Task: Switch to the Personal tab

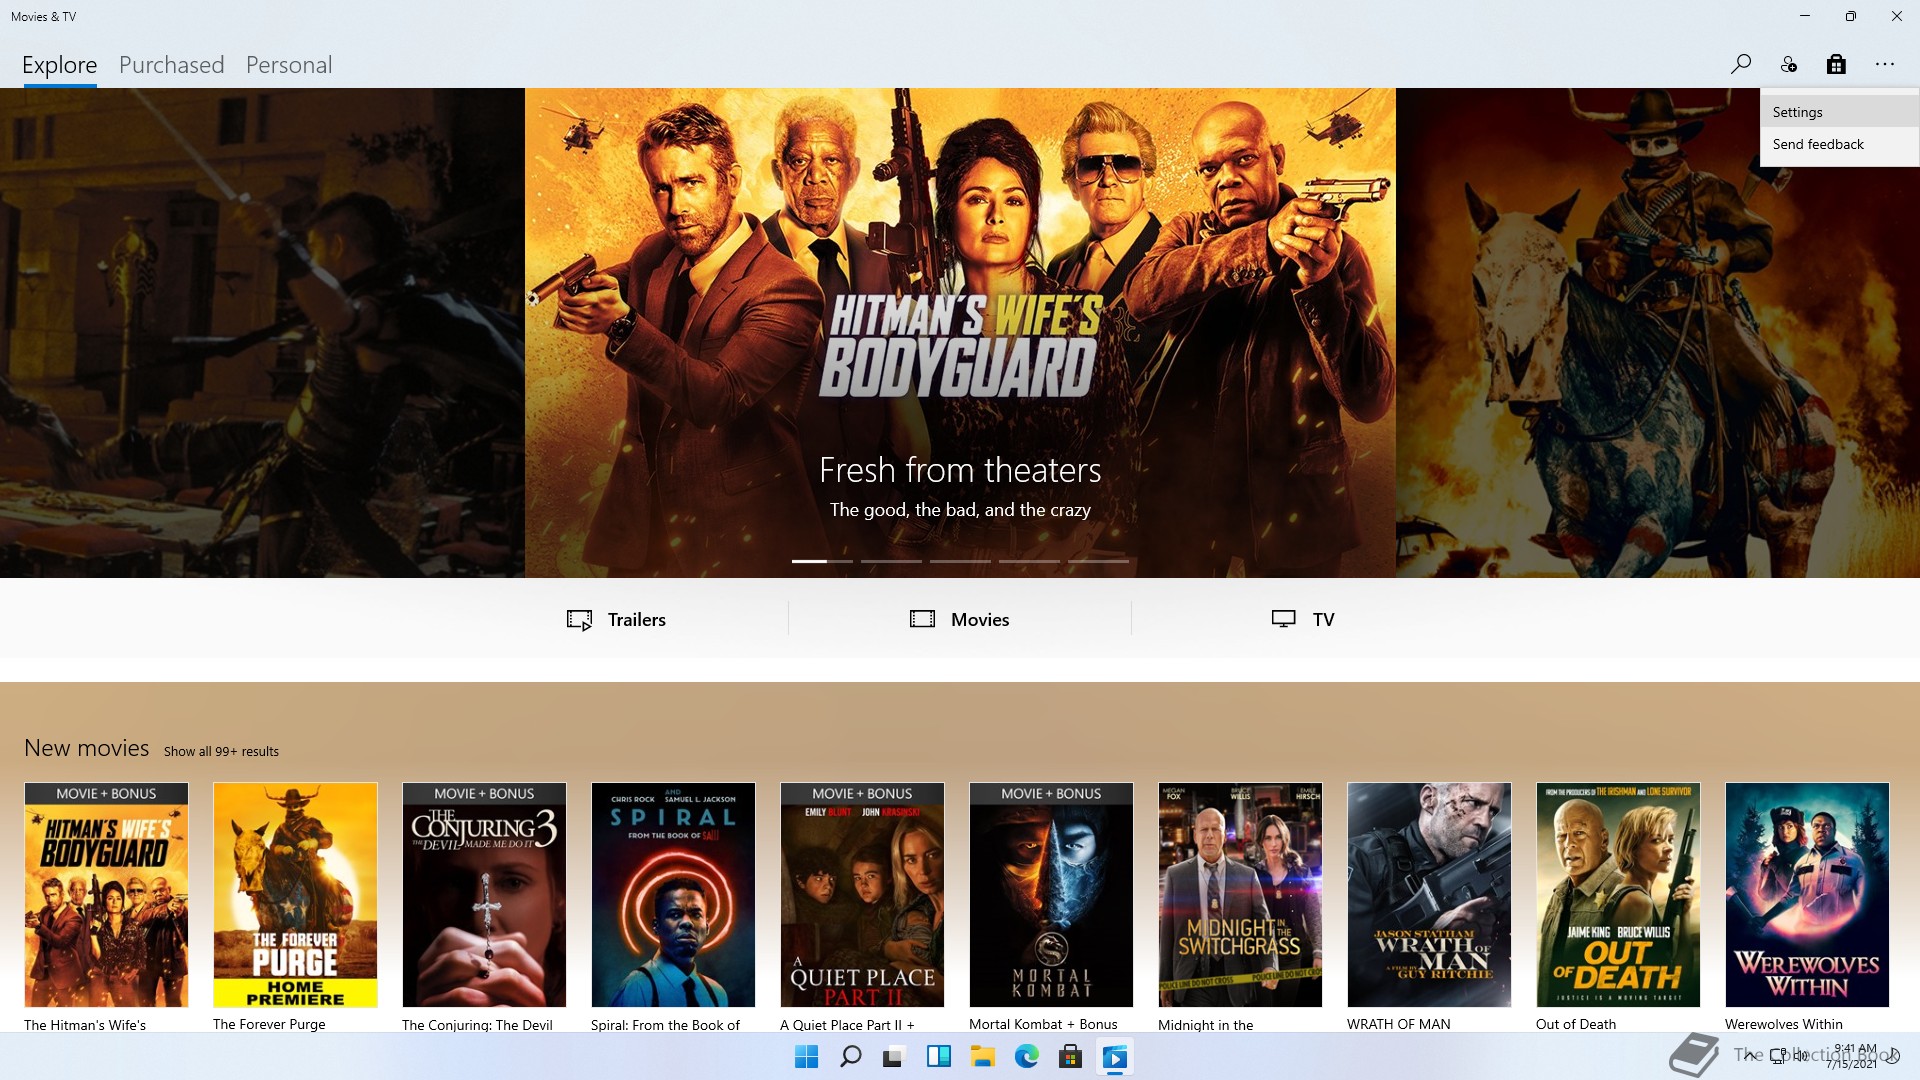Action: pyautogui.click(x=289, y=65)
